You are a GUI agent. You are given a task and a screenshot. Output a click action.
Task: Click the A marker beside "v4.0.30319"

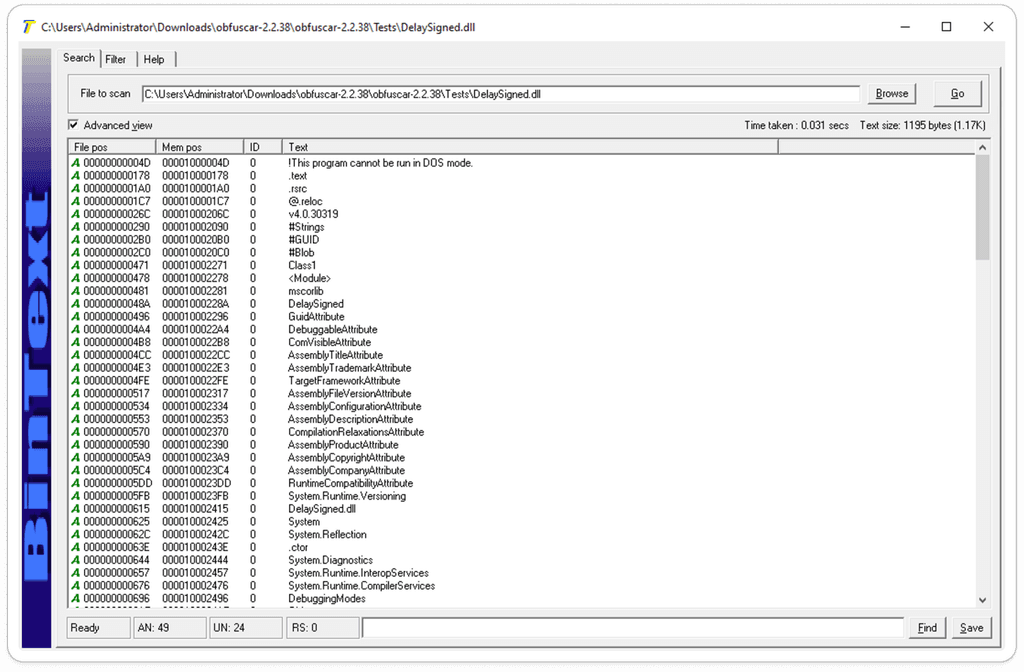tap(74, 213)
